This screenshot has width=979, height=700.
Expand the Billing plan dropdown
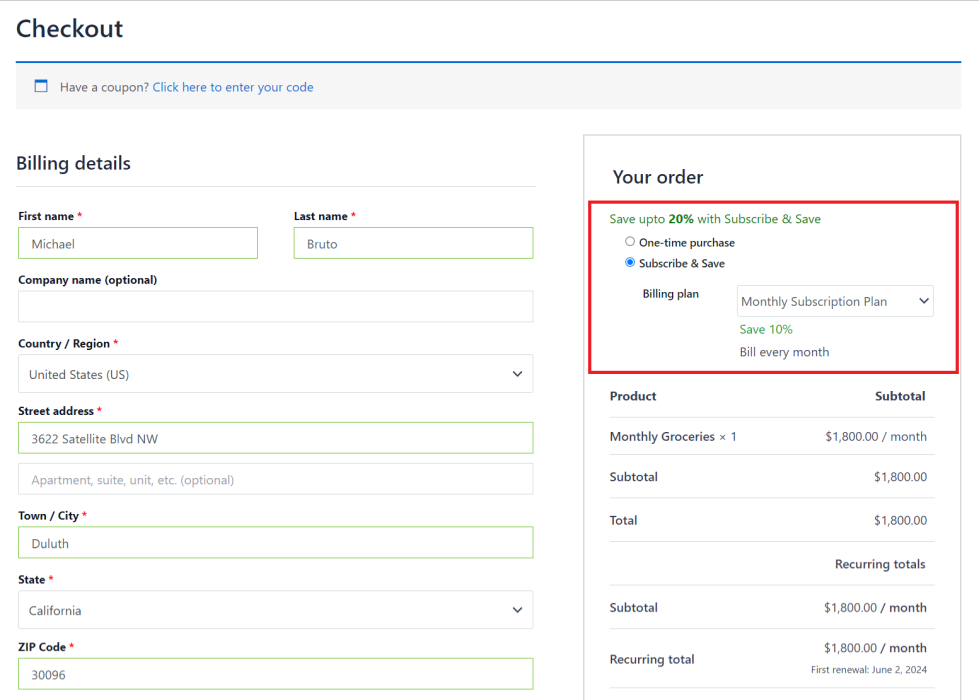tap(835, 301)
